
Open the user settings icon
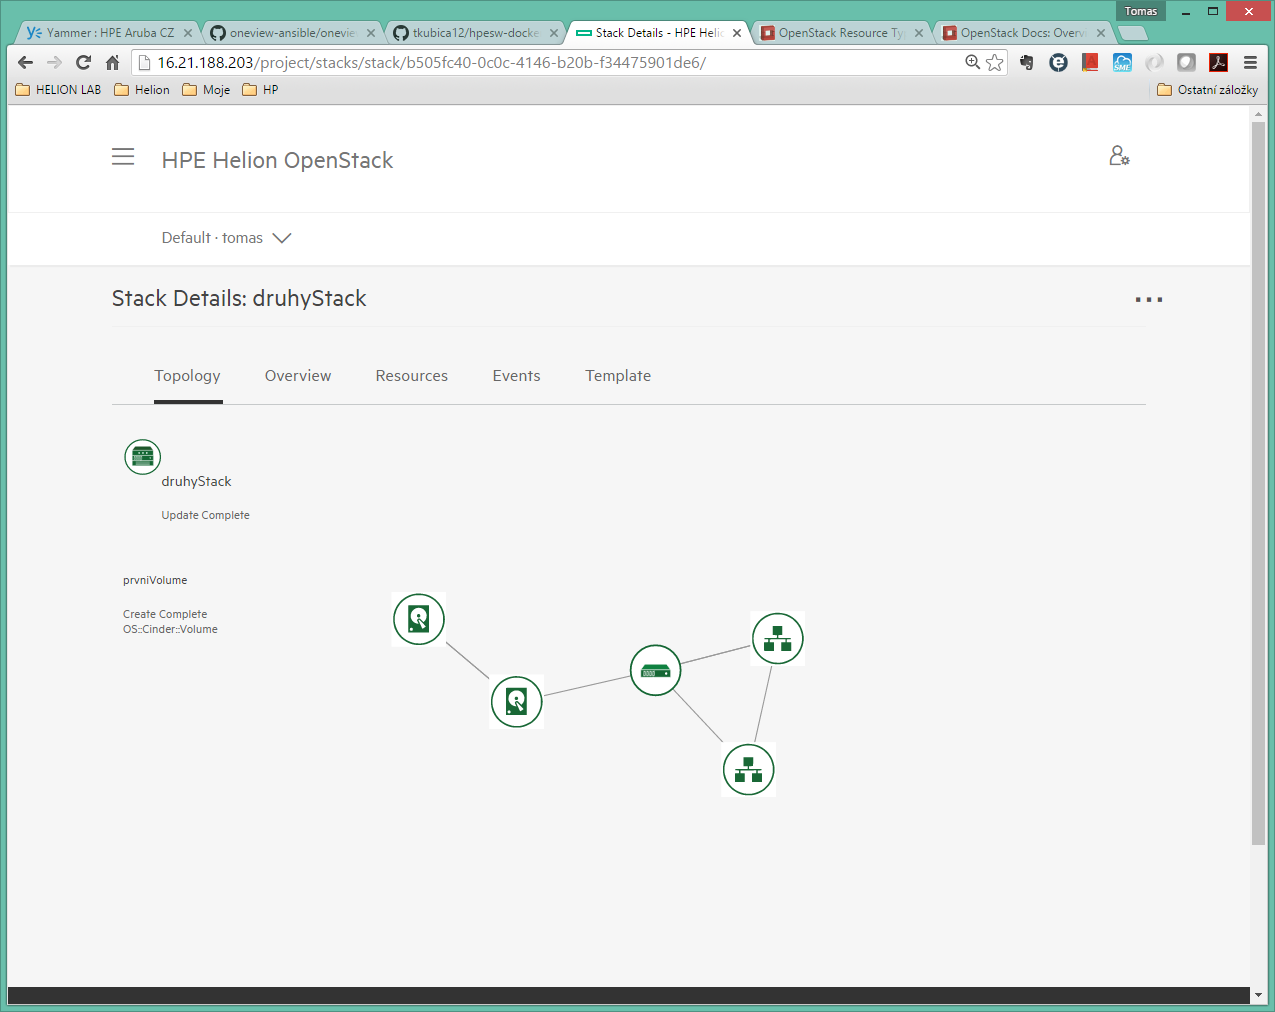click(1119, 156)
